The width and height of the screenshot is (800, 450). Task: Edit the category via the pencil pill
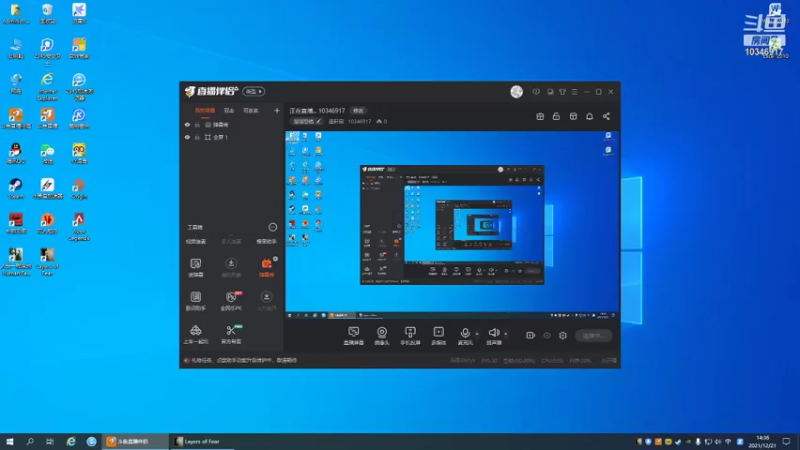click(307, 121)
